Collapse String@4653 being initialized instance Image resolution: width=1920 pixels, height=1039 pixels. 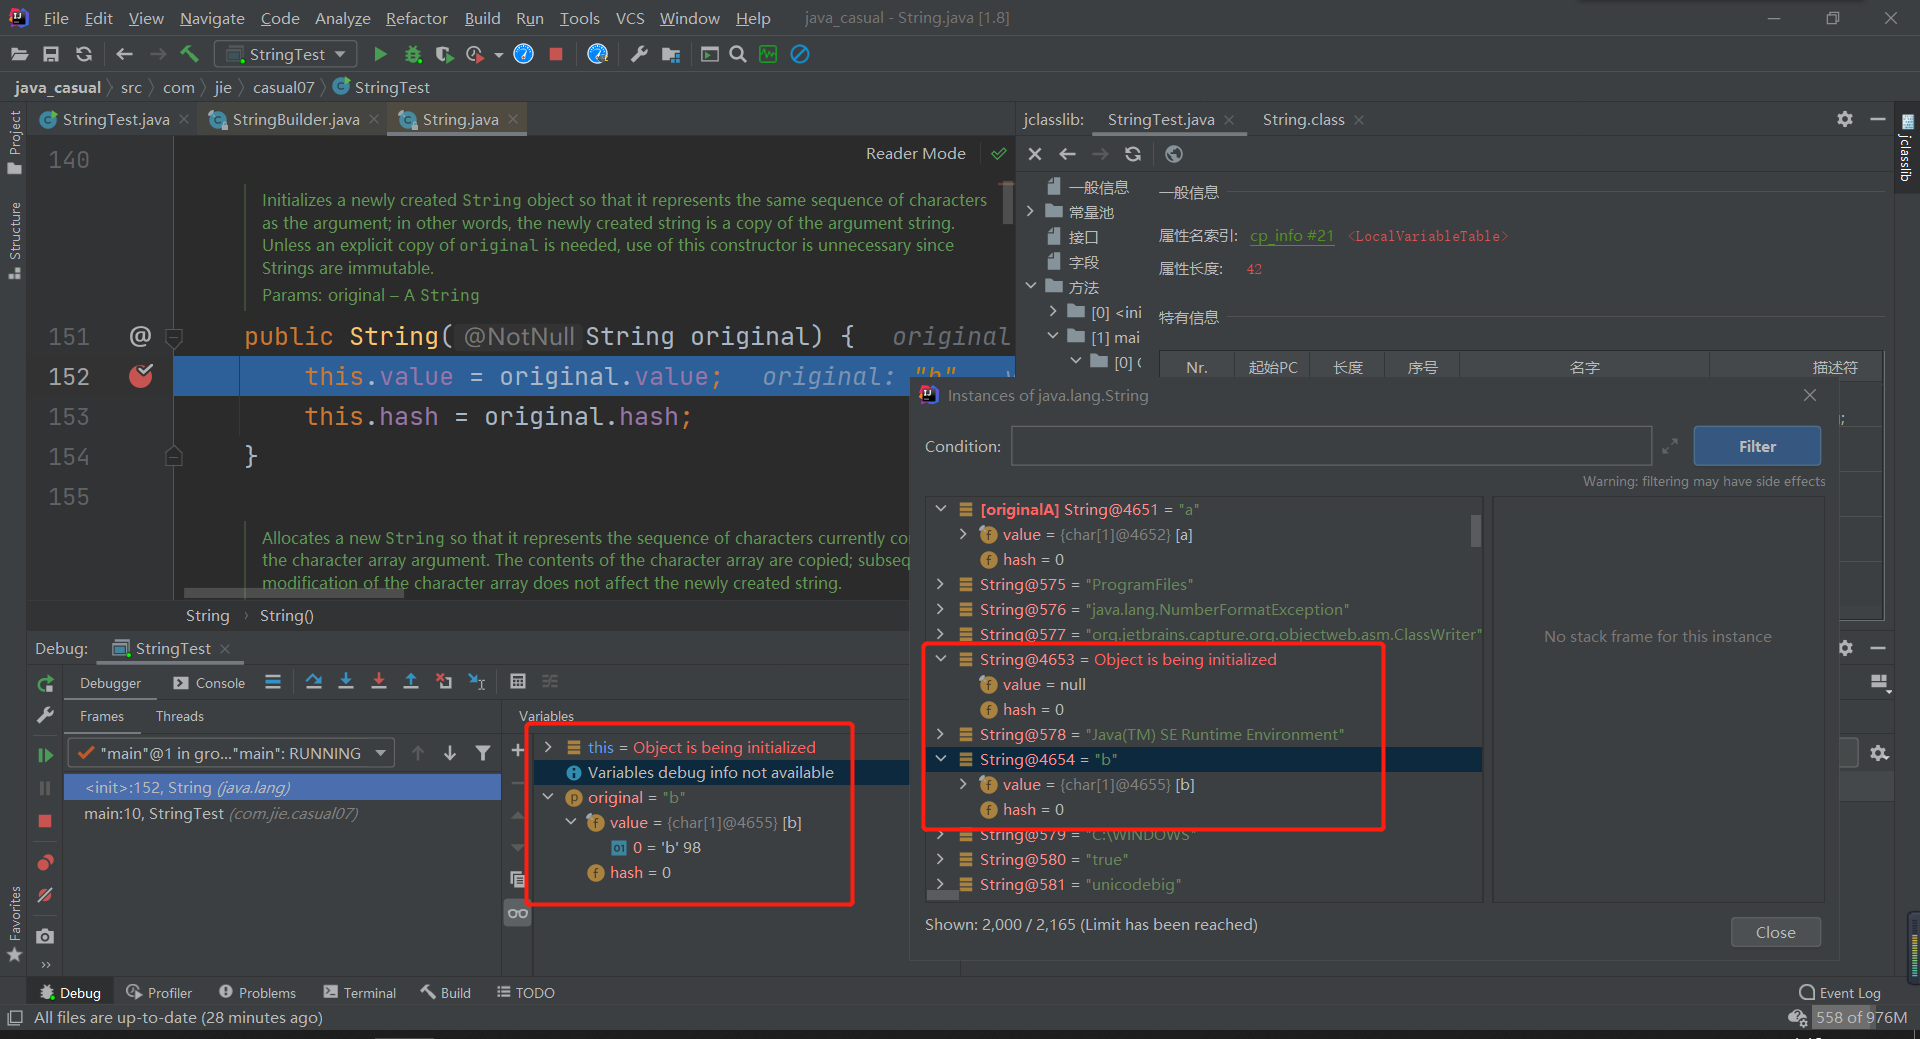point(941,659)
